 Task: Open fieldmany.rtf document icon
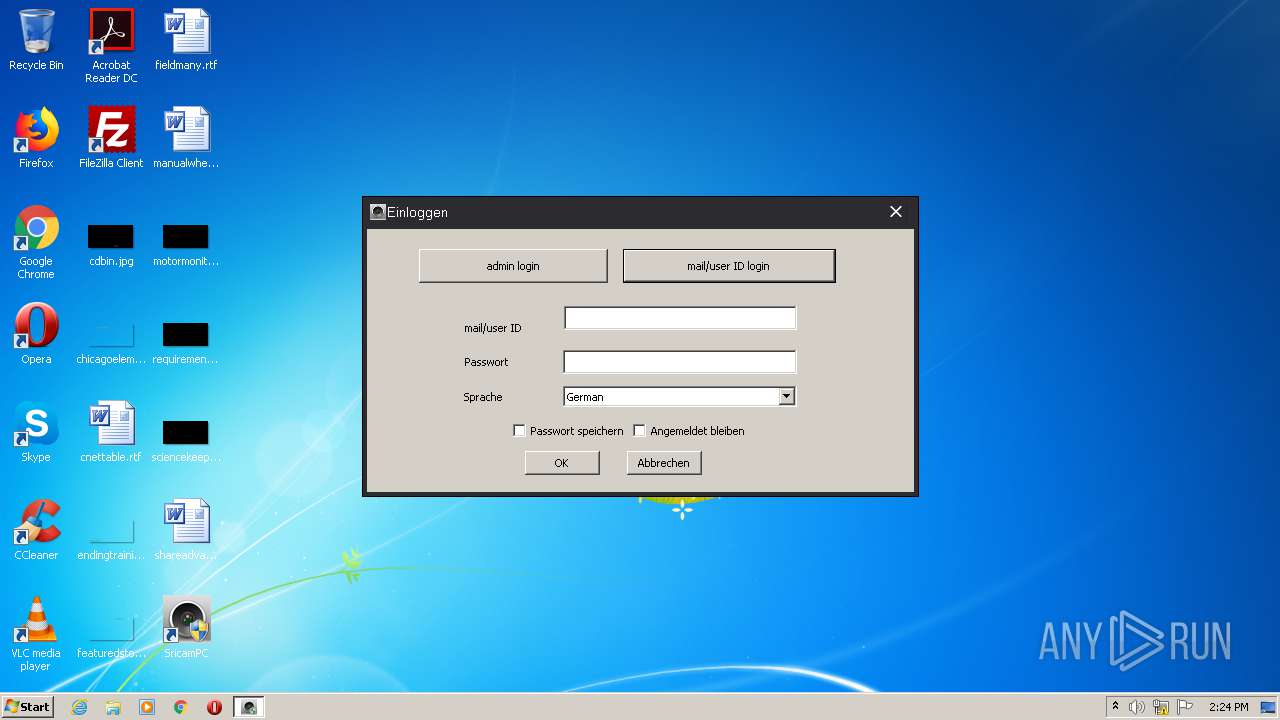[186, 40]
